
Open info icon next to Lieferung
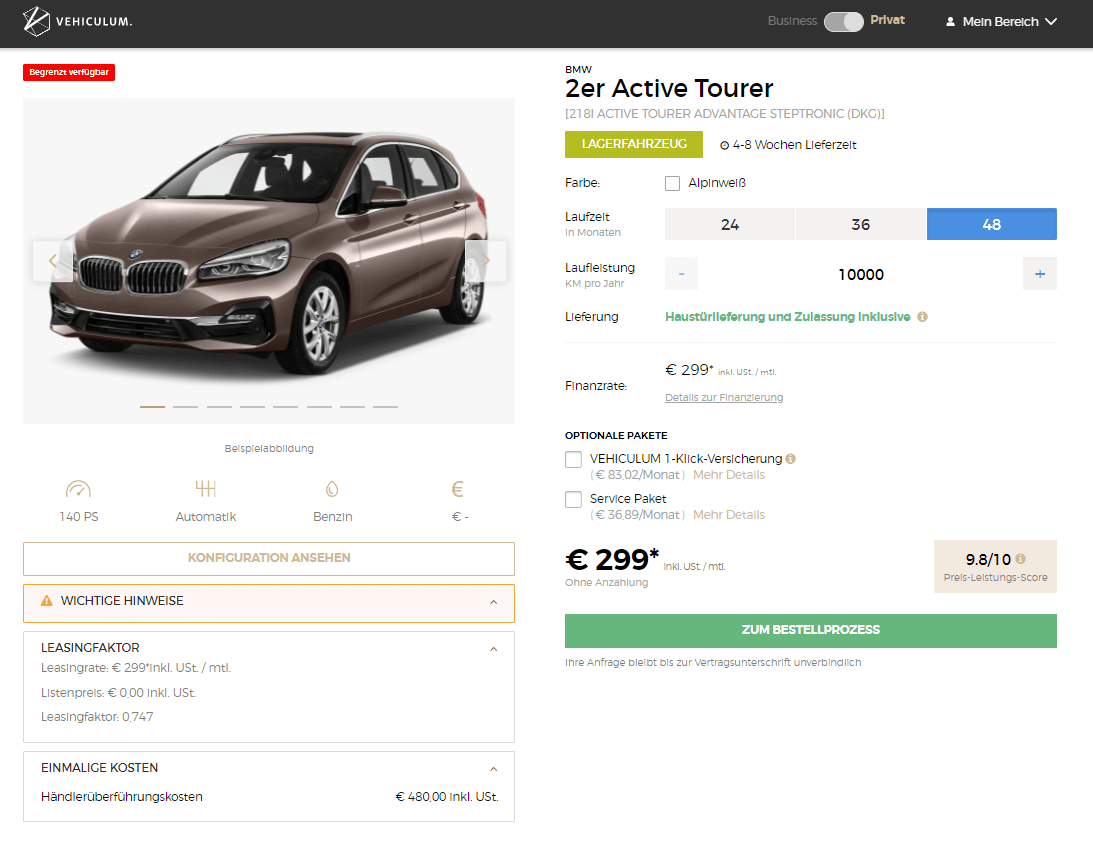point(922,317)
